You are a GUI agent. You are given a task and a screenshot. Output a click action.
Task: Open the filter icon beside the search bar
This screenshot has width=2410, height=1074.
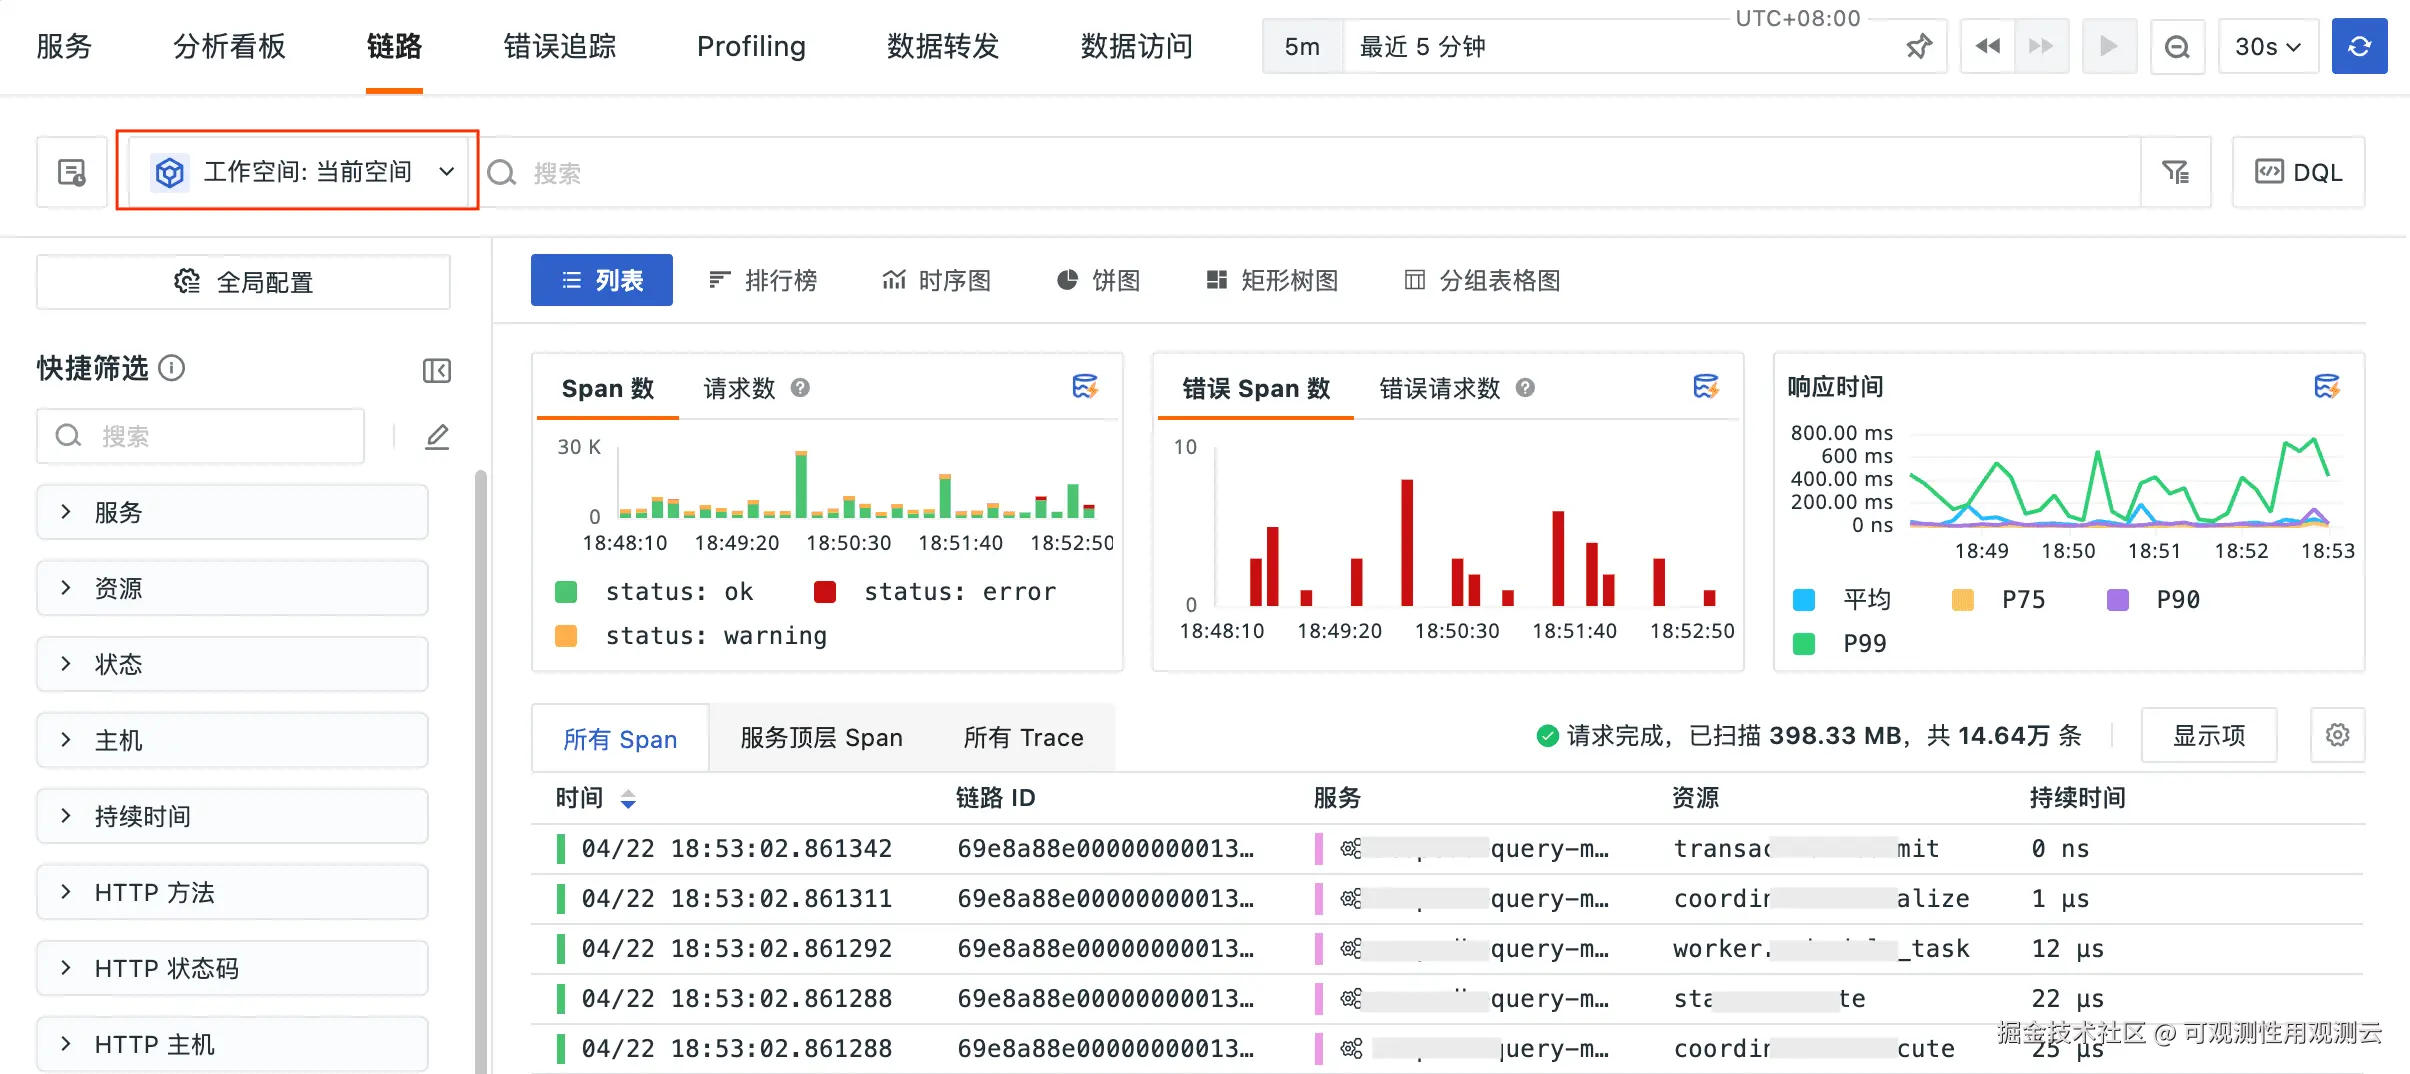(x=2175, y=173)
